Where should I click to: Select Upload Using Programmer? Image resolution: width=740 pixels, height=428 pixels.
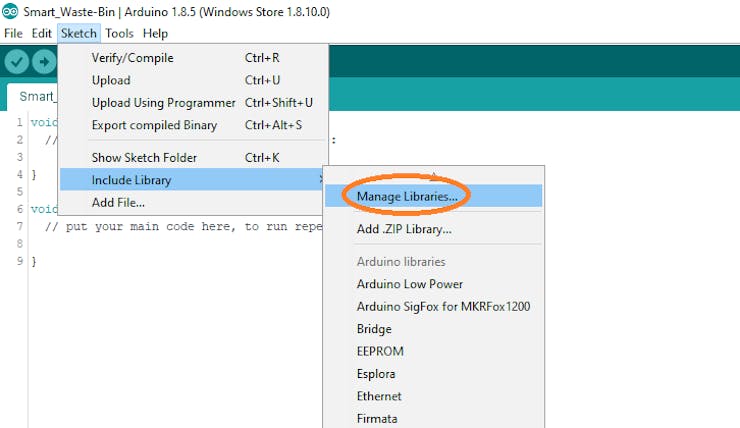194,103
